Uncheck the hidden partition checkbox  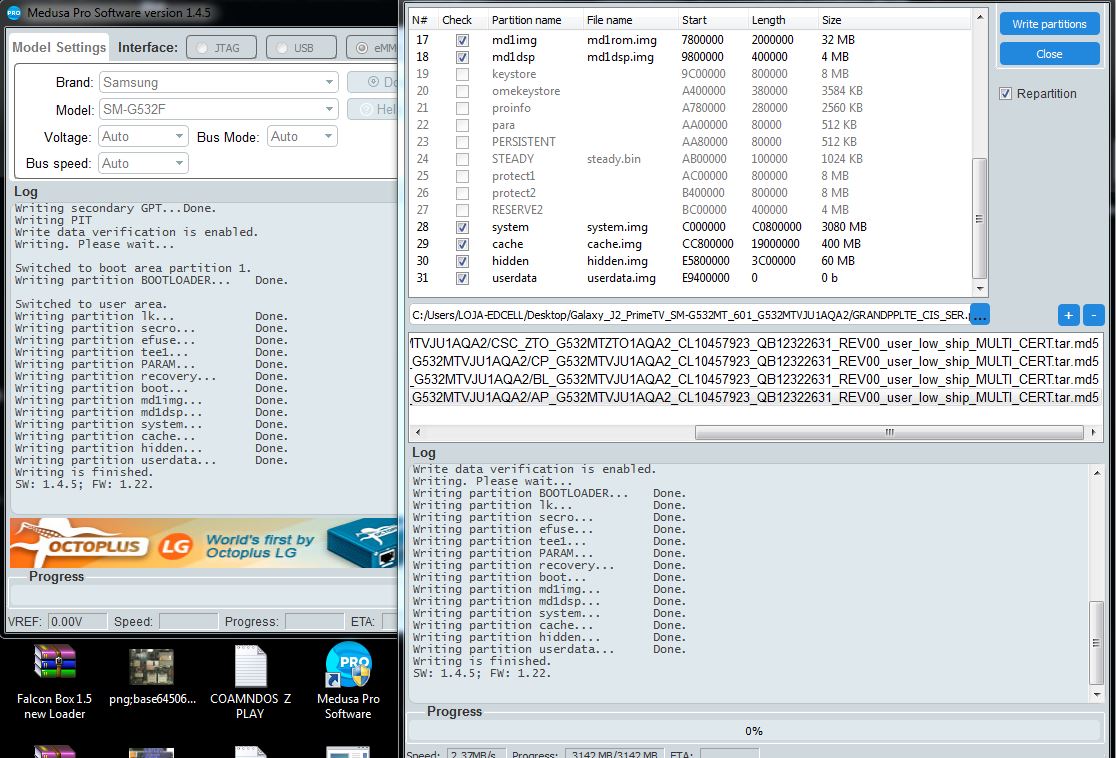click(x=463, y=262)
